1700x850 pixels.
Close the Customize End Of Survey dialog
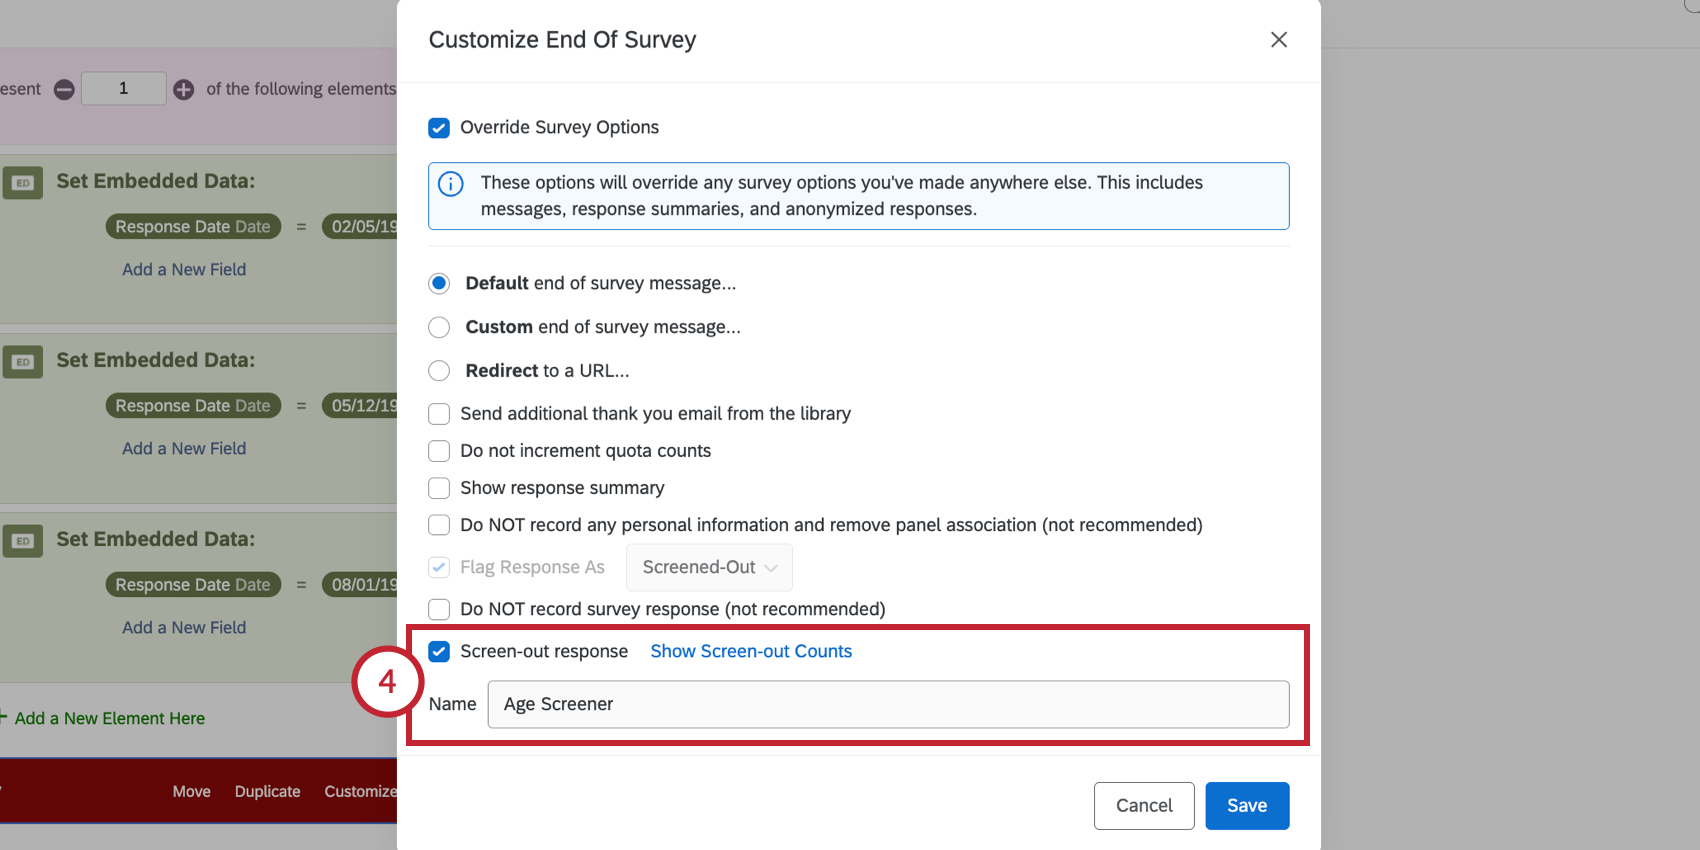pyautogui.click(x=1278, y=40)
